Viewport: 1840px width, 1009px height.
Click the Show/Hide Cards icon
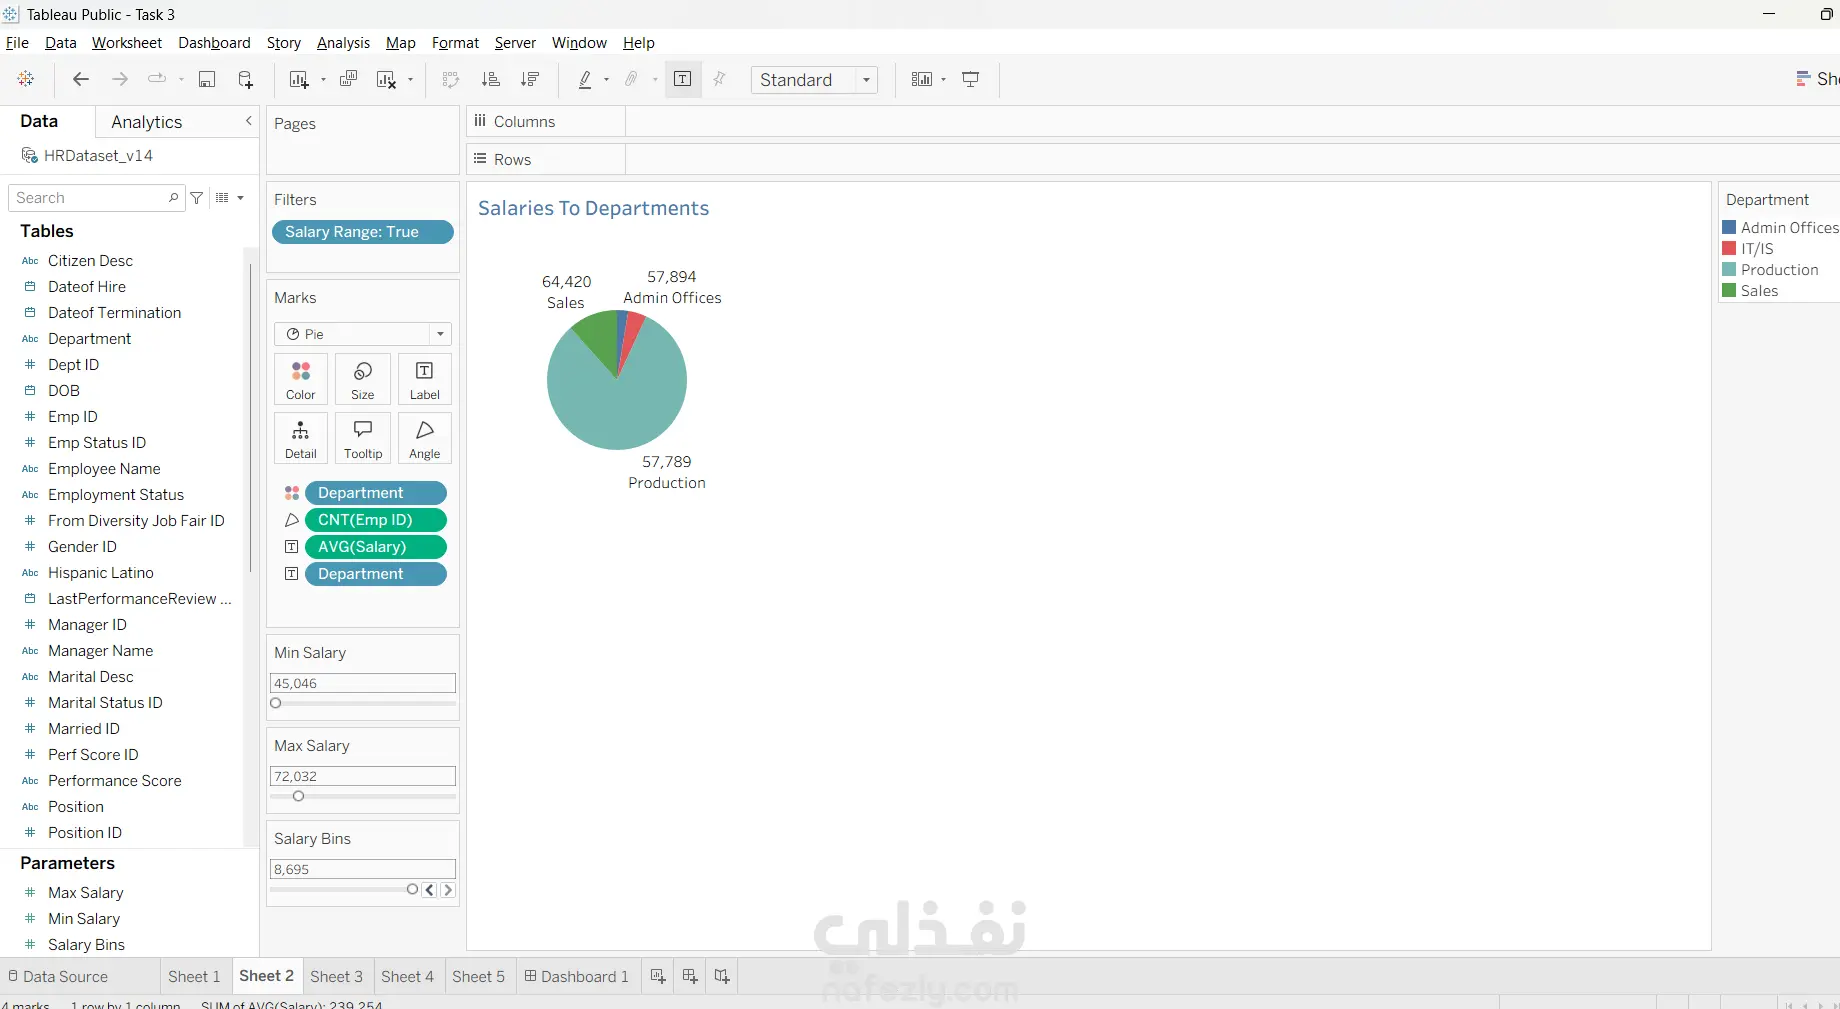pyautogui.click(x=922, y=79)
